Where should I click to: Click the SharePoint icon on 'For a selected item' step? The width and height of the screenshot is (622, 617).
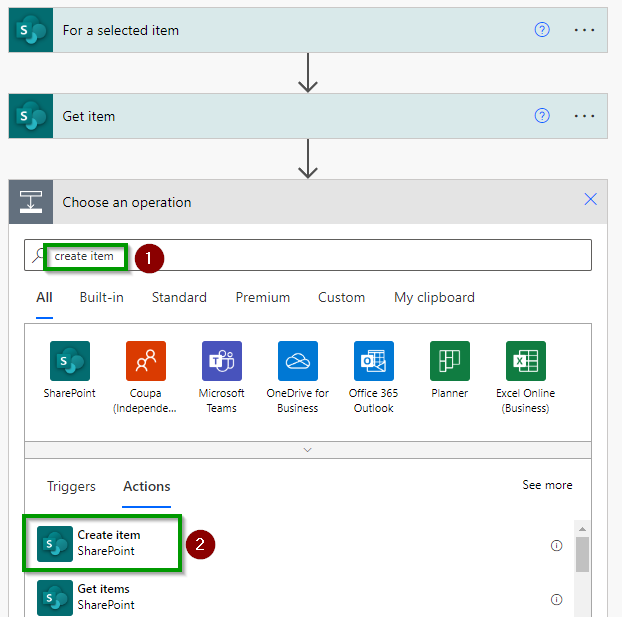click(31, 30)
